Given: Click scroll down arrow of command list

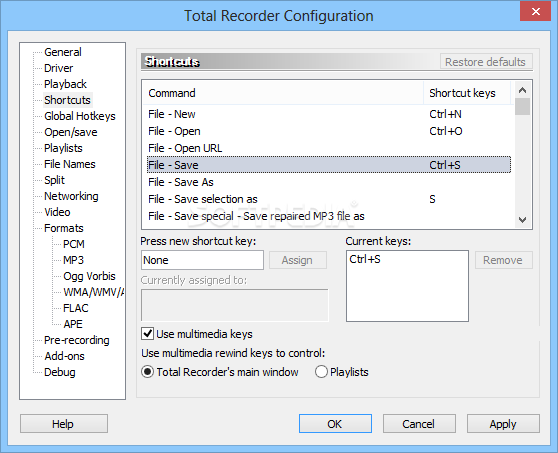Looking at the screenshot, I should pos(522,220).
